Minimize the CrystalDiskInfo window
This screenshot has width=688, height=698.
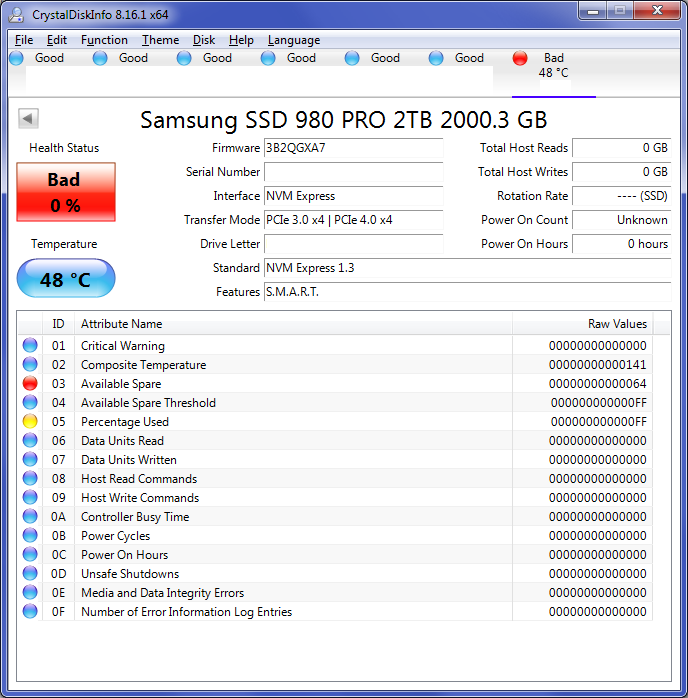[593, 11]
